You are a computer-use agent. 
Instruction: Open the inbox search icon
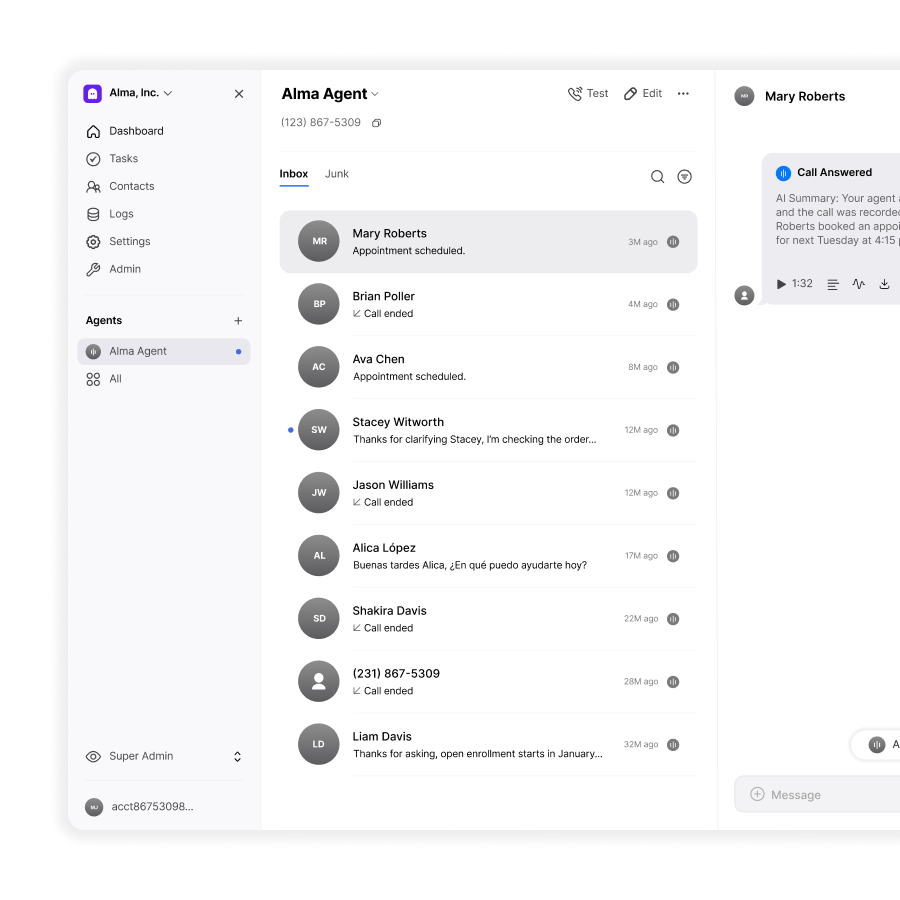click(x=658, y=177)
